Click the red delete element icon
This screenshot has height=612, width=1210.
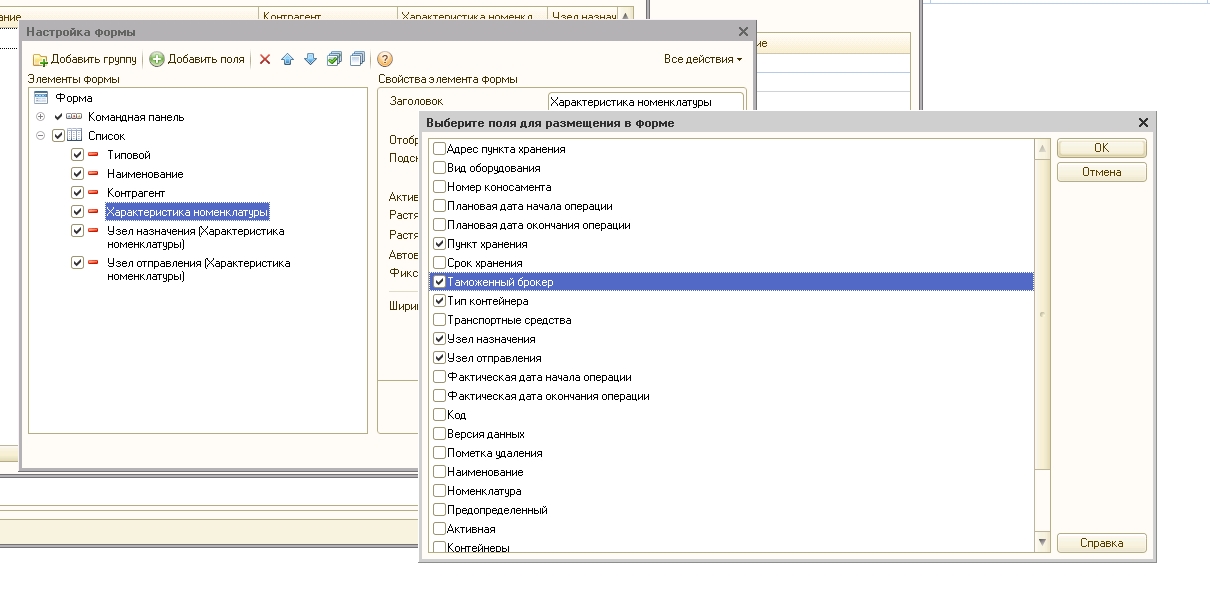[265, 60]
